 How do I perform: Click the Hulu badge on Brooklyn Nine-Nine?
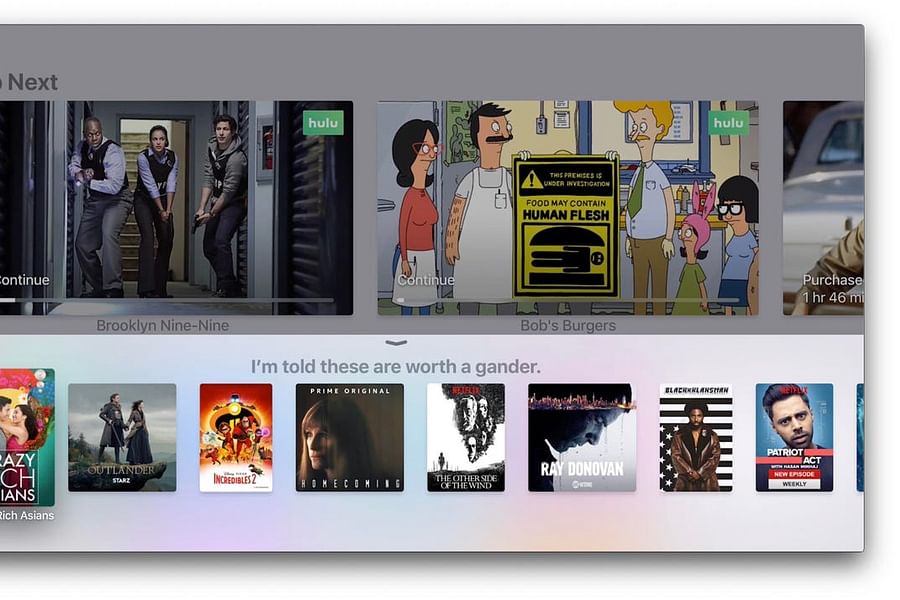(322, 122)
